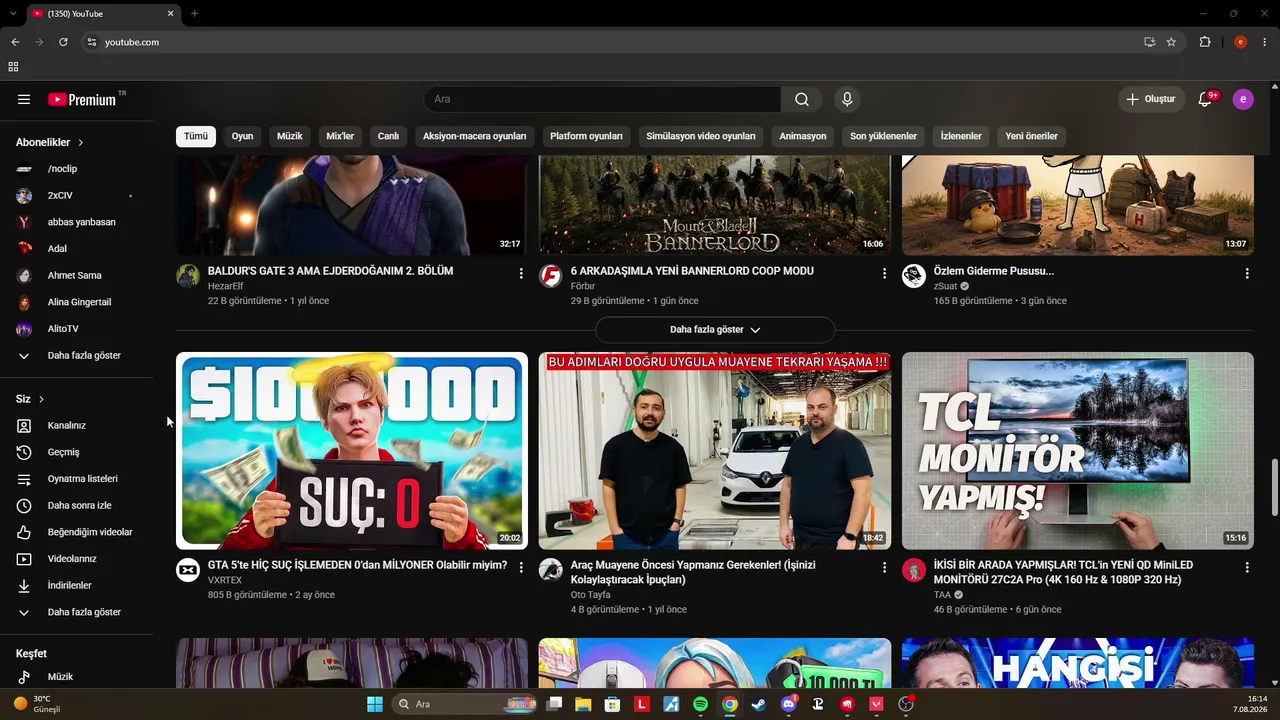Screen dimensions: 1280x720
Task: Open Discord from the taskbar
Action: click(788, 704)
